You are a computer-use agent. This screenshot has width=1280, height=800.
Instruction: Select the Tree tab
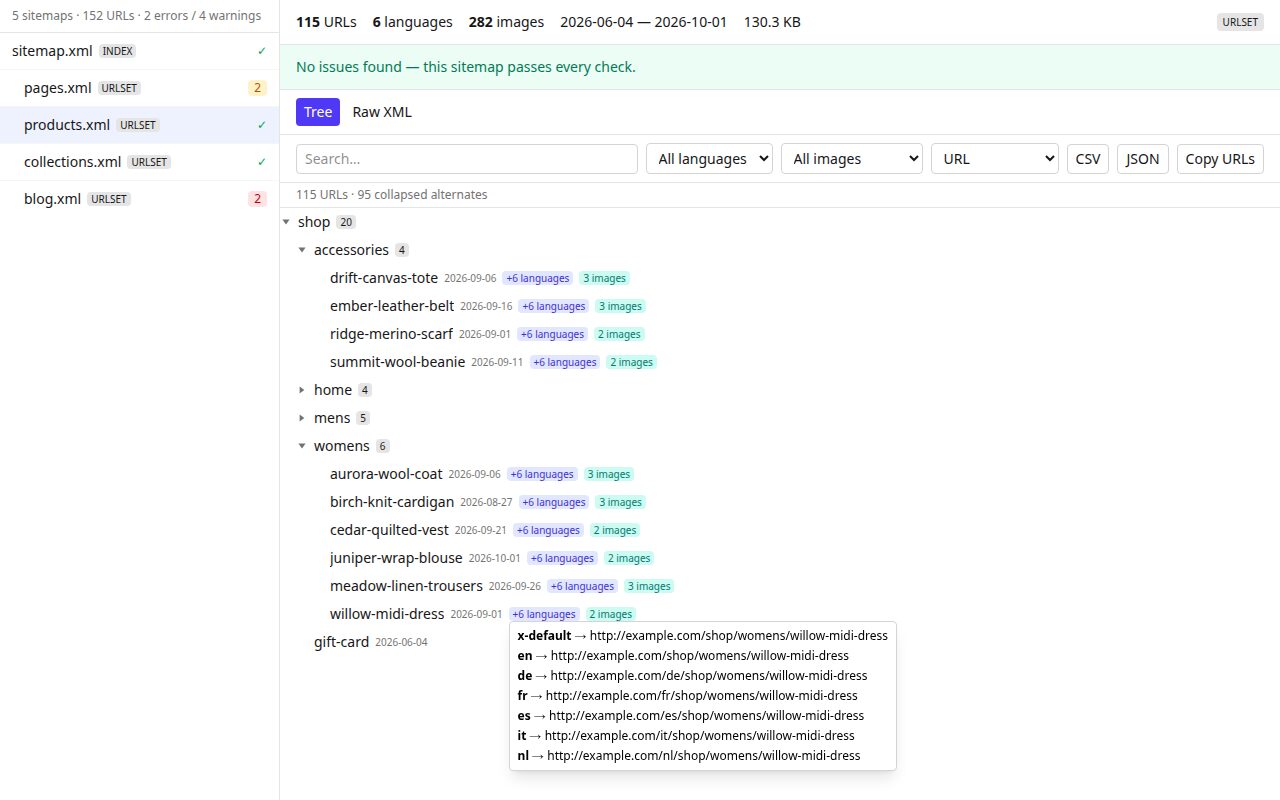318,112
